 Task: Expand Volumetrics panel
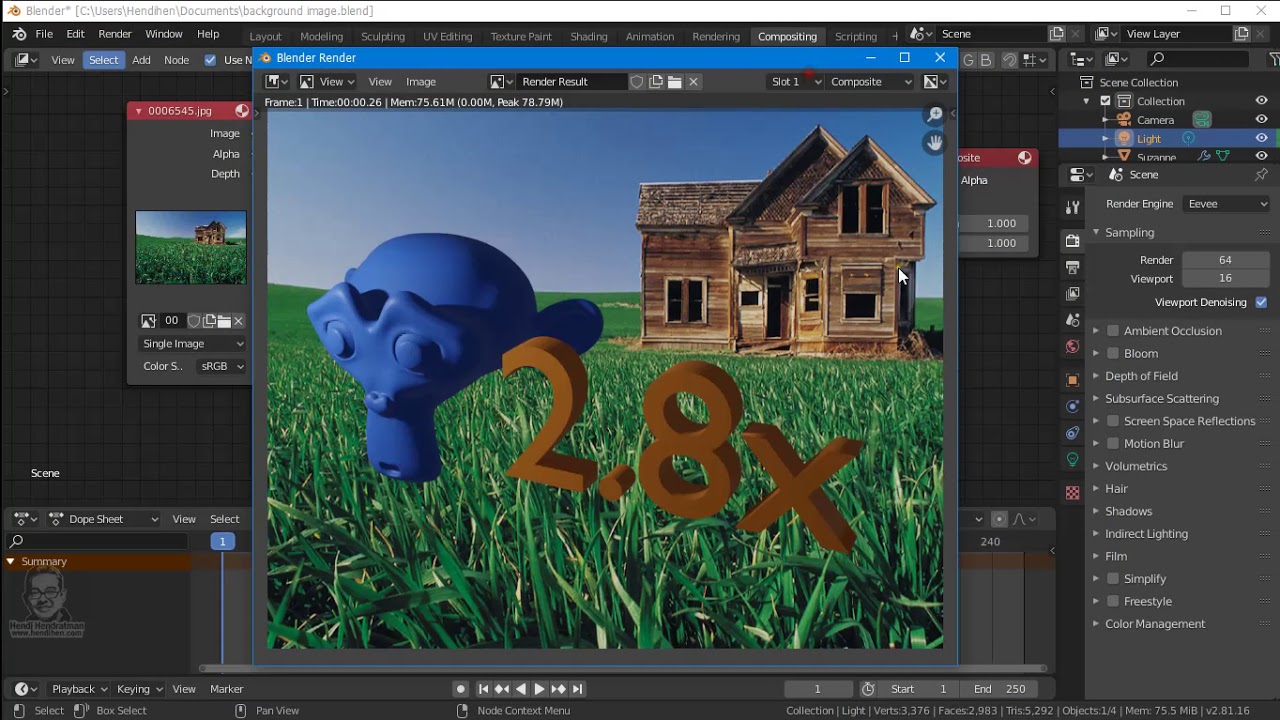[1136, 466]
